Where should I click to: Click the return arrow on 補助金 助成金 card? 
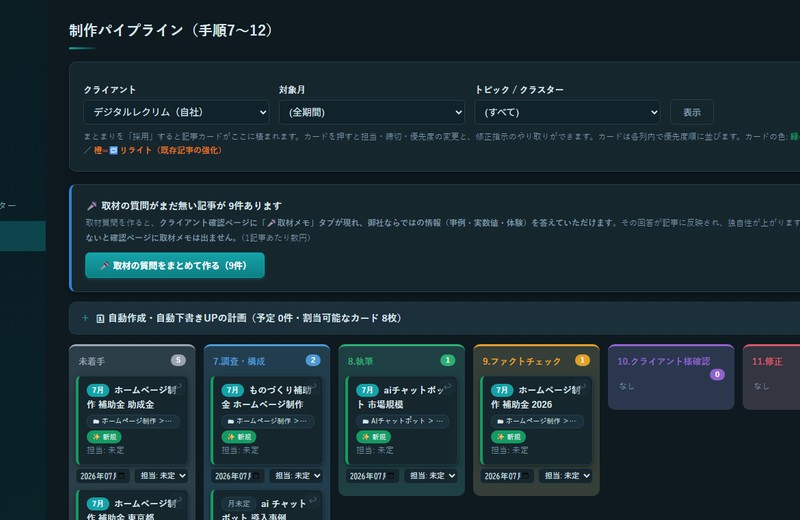[x=179, y=387]
